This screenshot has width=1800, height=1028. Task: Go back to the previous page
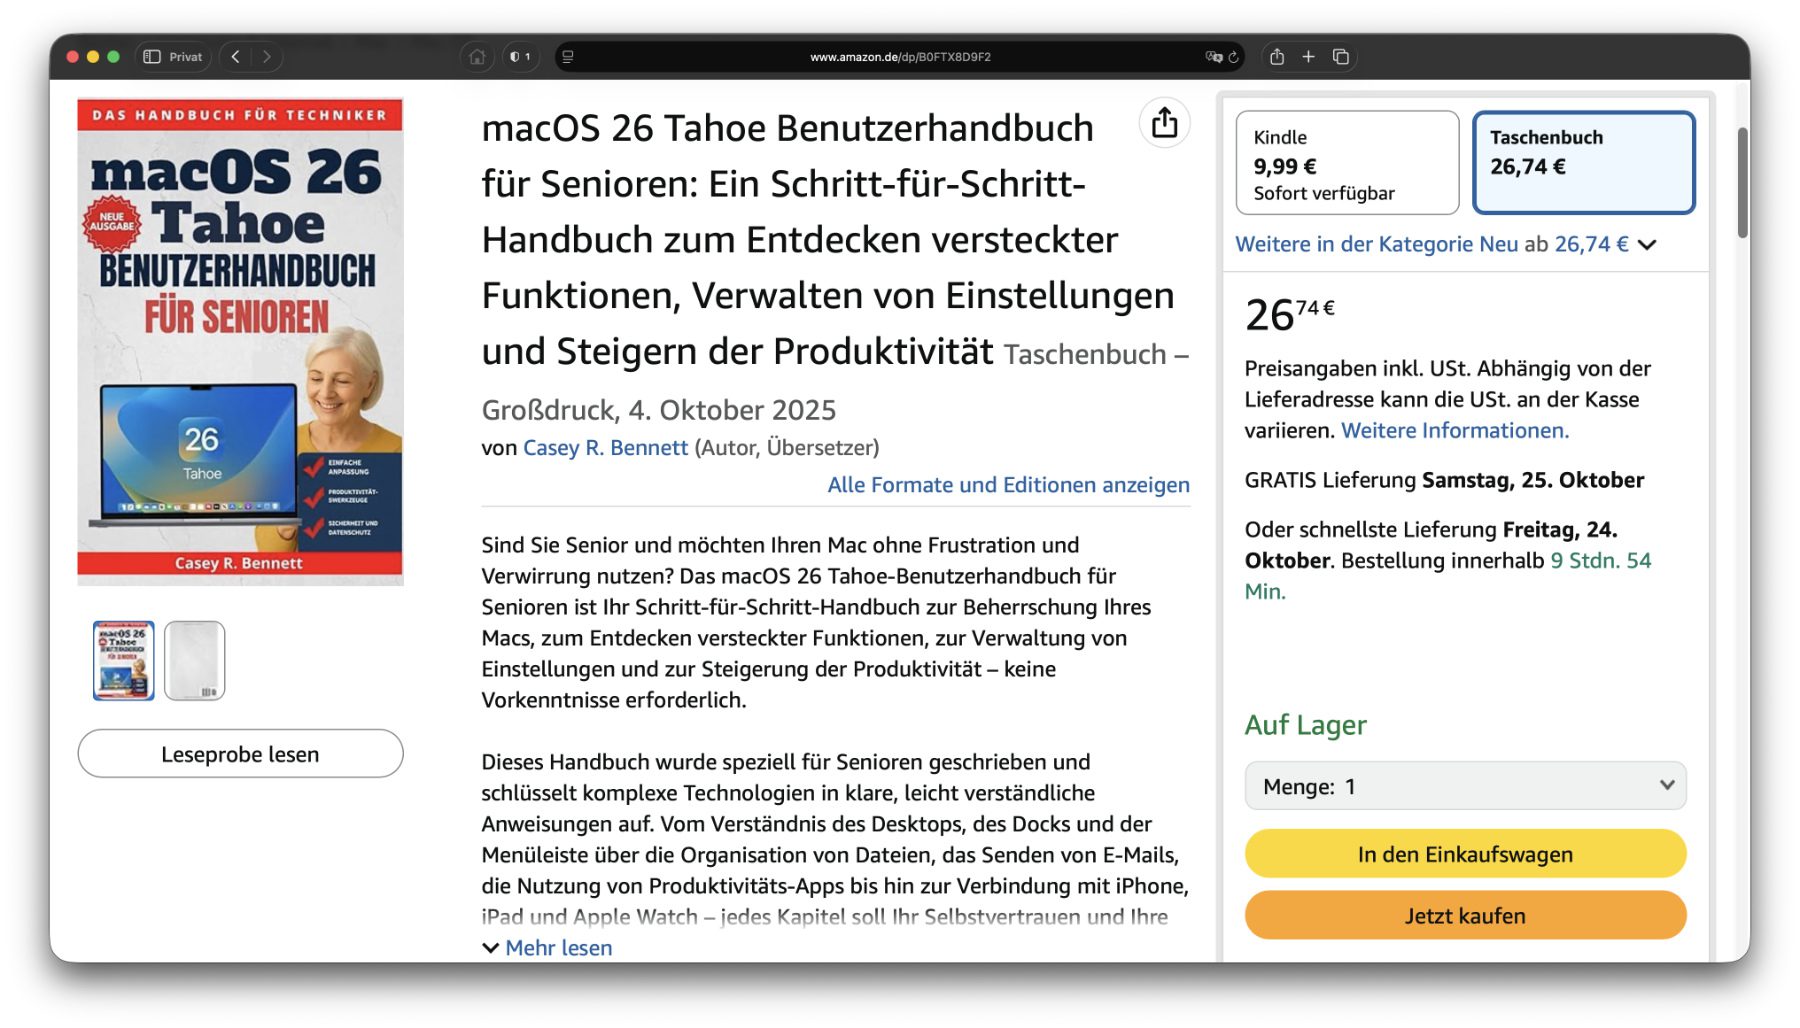(x=236, y=57)
